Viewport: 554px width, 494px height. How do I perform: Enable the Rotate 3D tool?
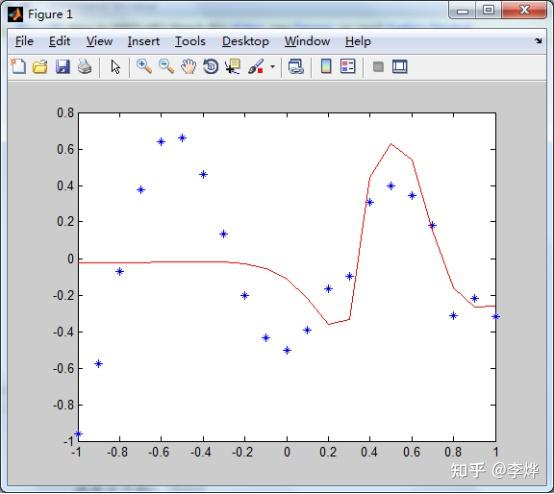[211, 66]
